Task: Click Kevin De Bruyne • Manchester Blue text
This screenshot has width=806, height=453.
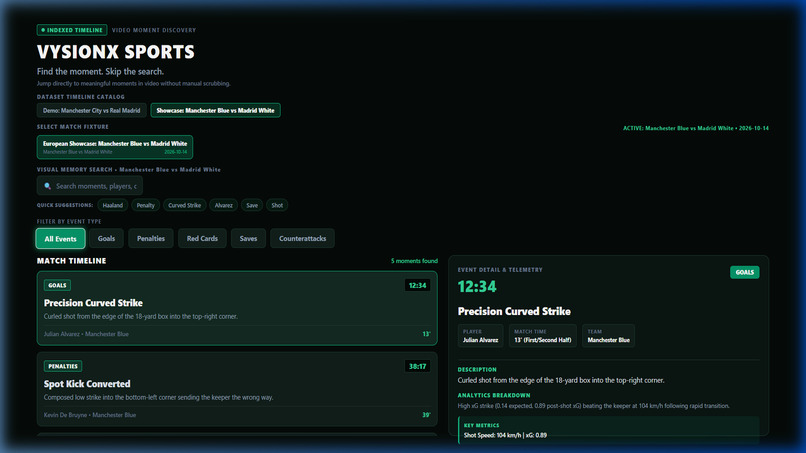Action: 90,415
